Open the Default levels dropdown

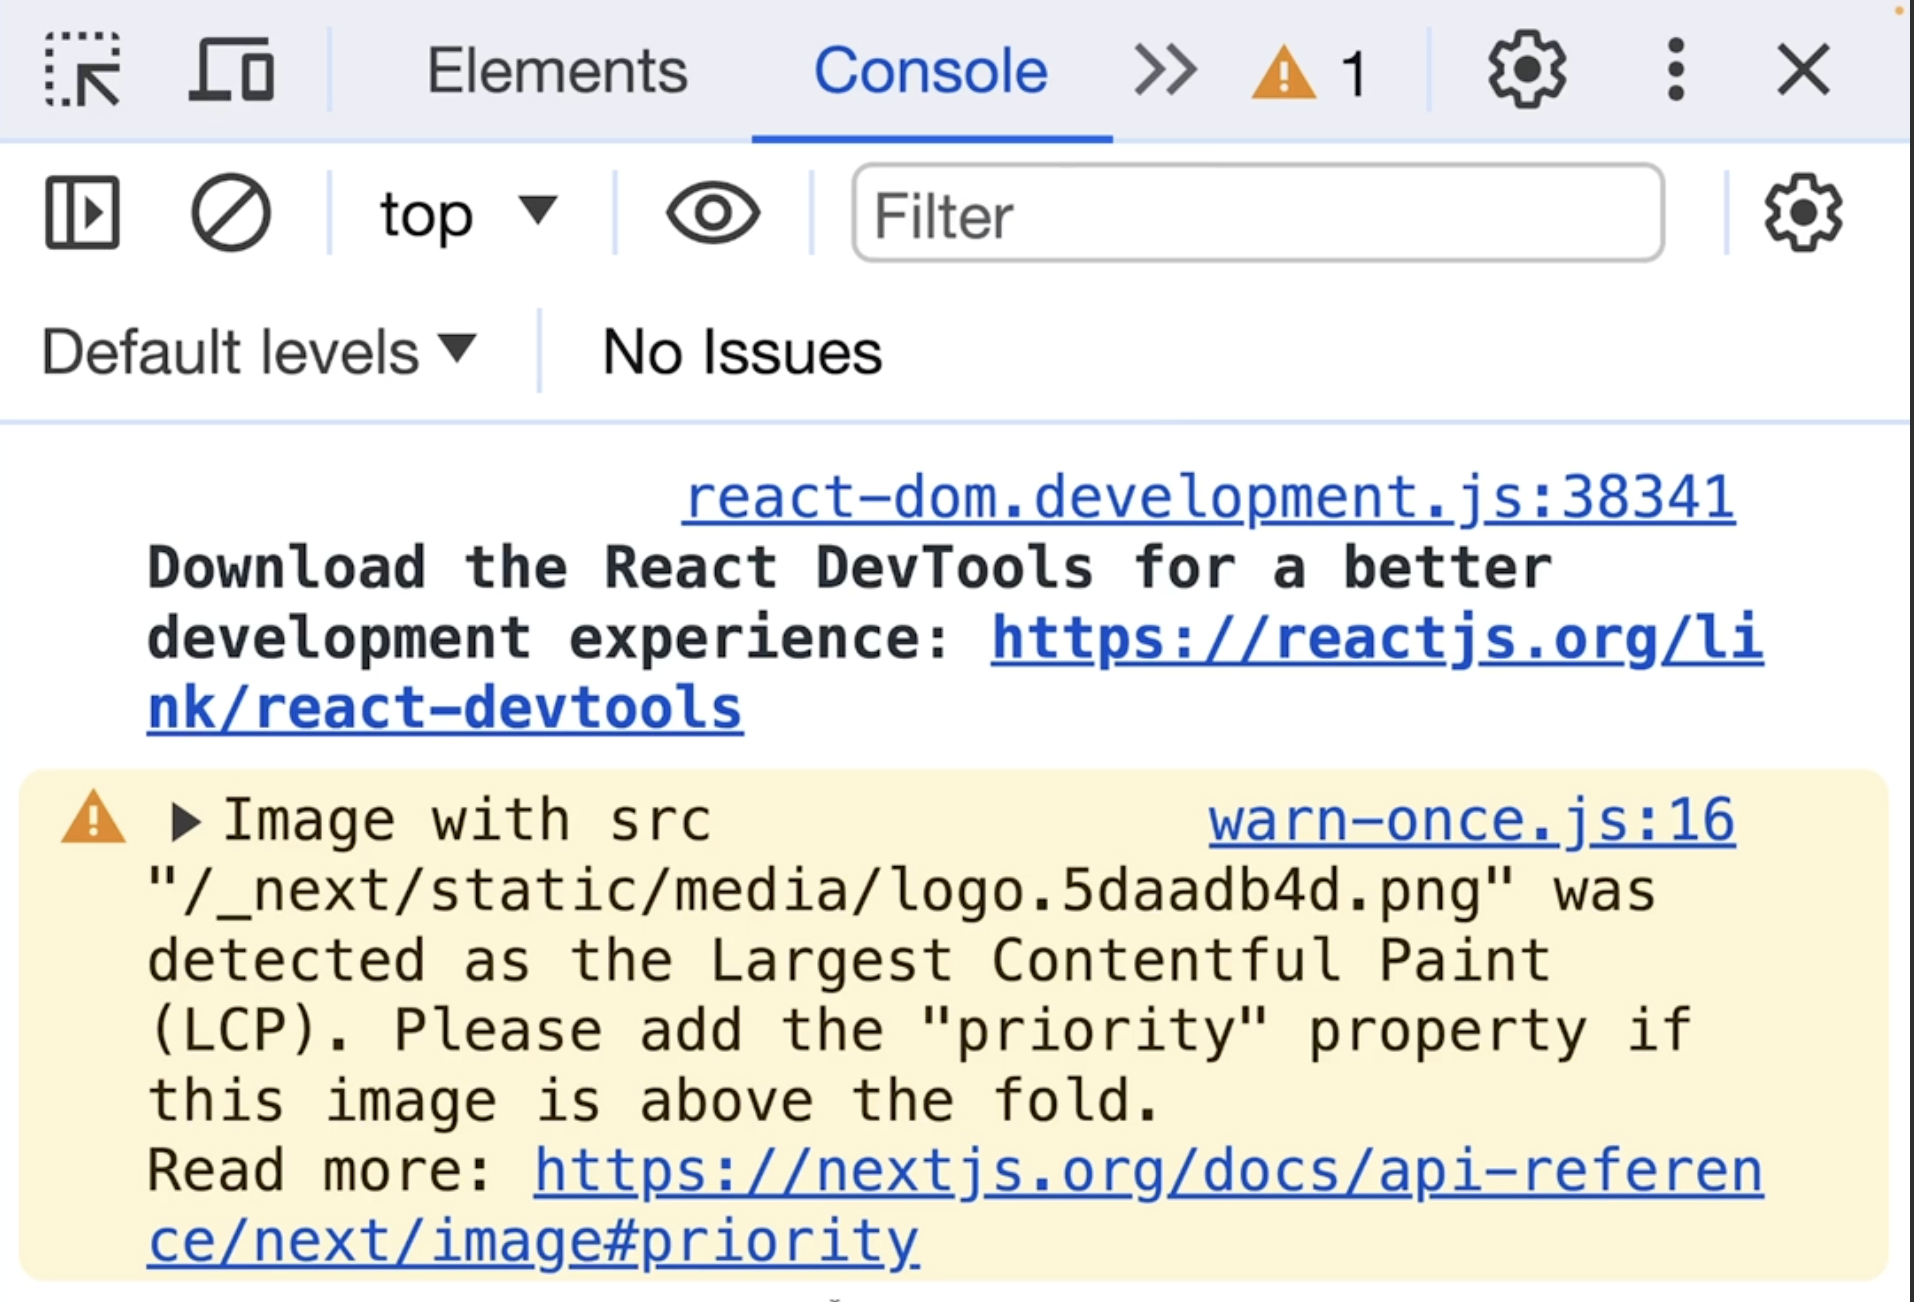coord(259,352)
